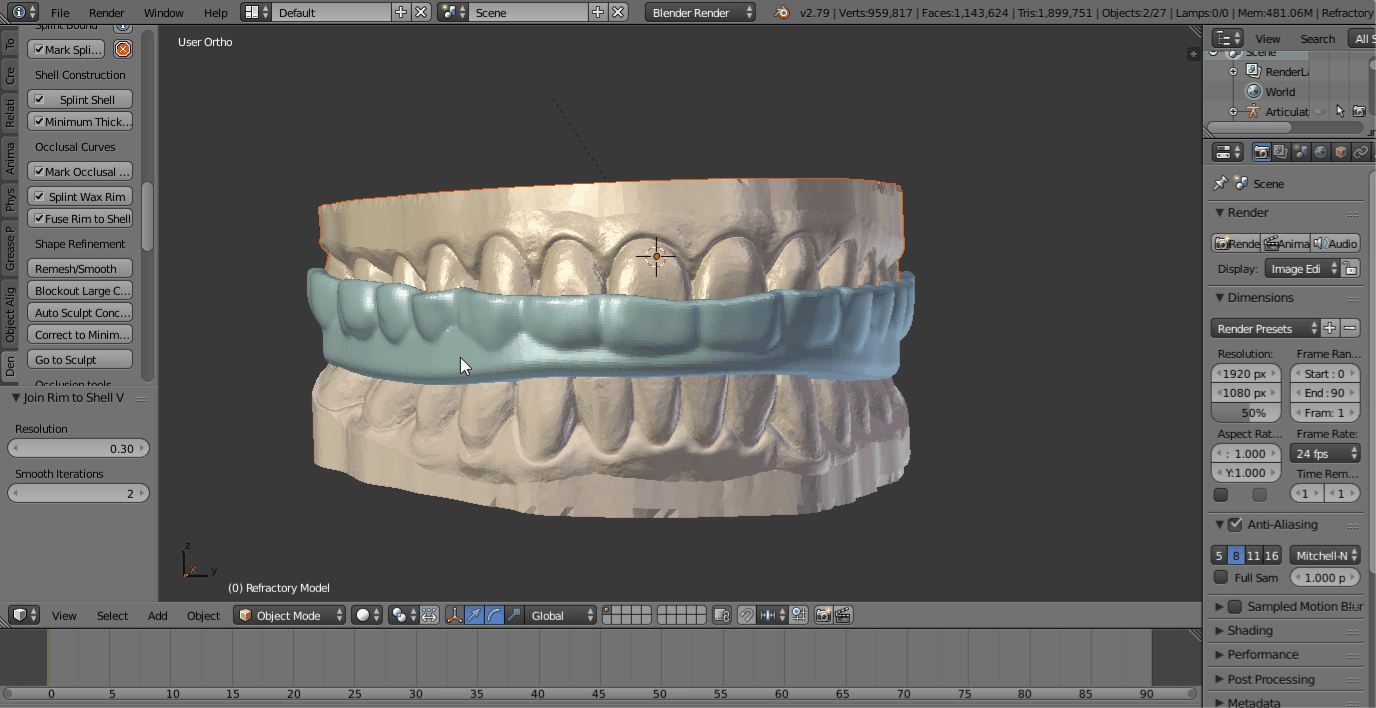Toggle Fuse Rim to Shell checkbox
This screenshot has width=1376, height=708.
pos(39,219)
